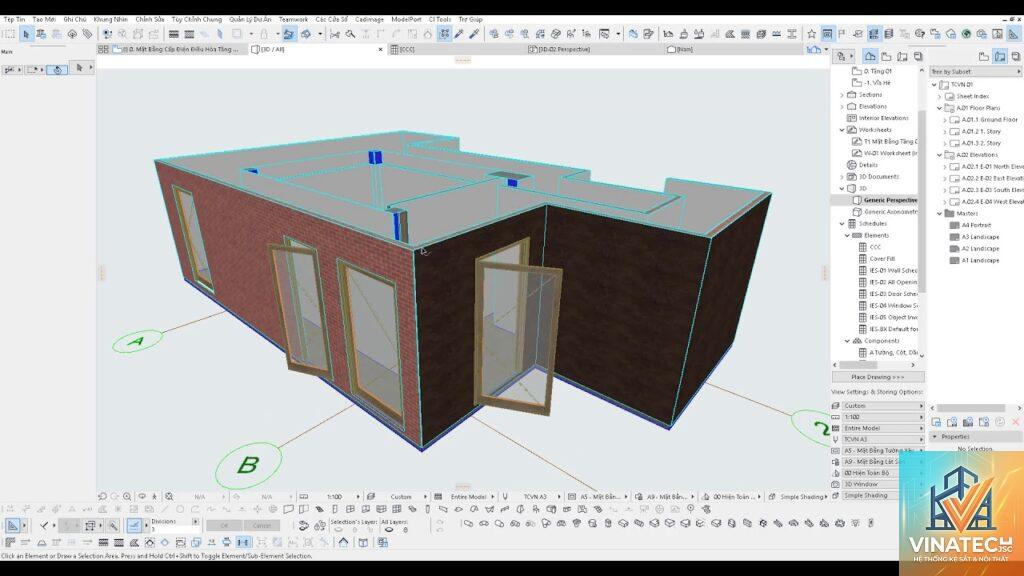Click the Navigator vertical scrollbar
Screen dimensions: 1024x576
[921, 200]
